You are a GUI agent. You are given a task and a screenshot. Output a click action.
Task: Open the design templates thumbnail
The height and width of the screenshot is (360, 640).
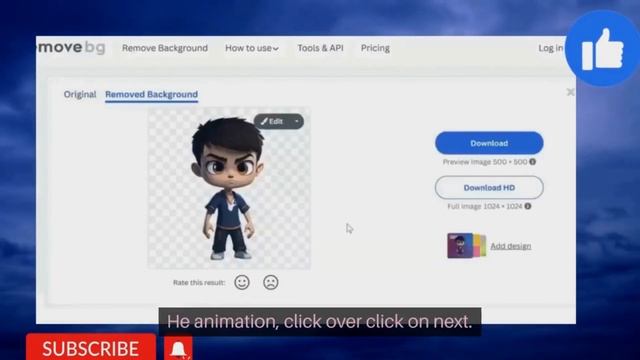(x=467, y=245)
